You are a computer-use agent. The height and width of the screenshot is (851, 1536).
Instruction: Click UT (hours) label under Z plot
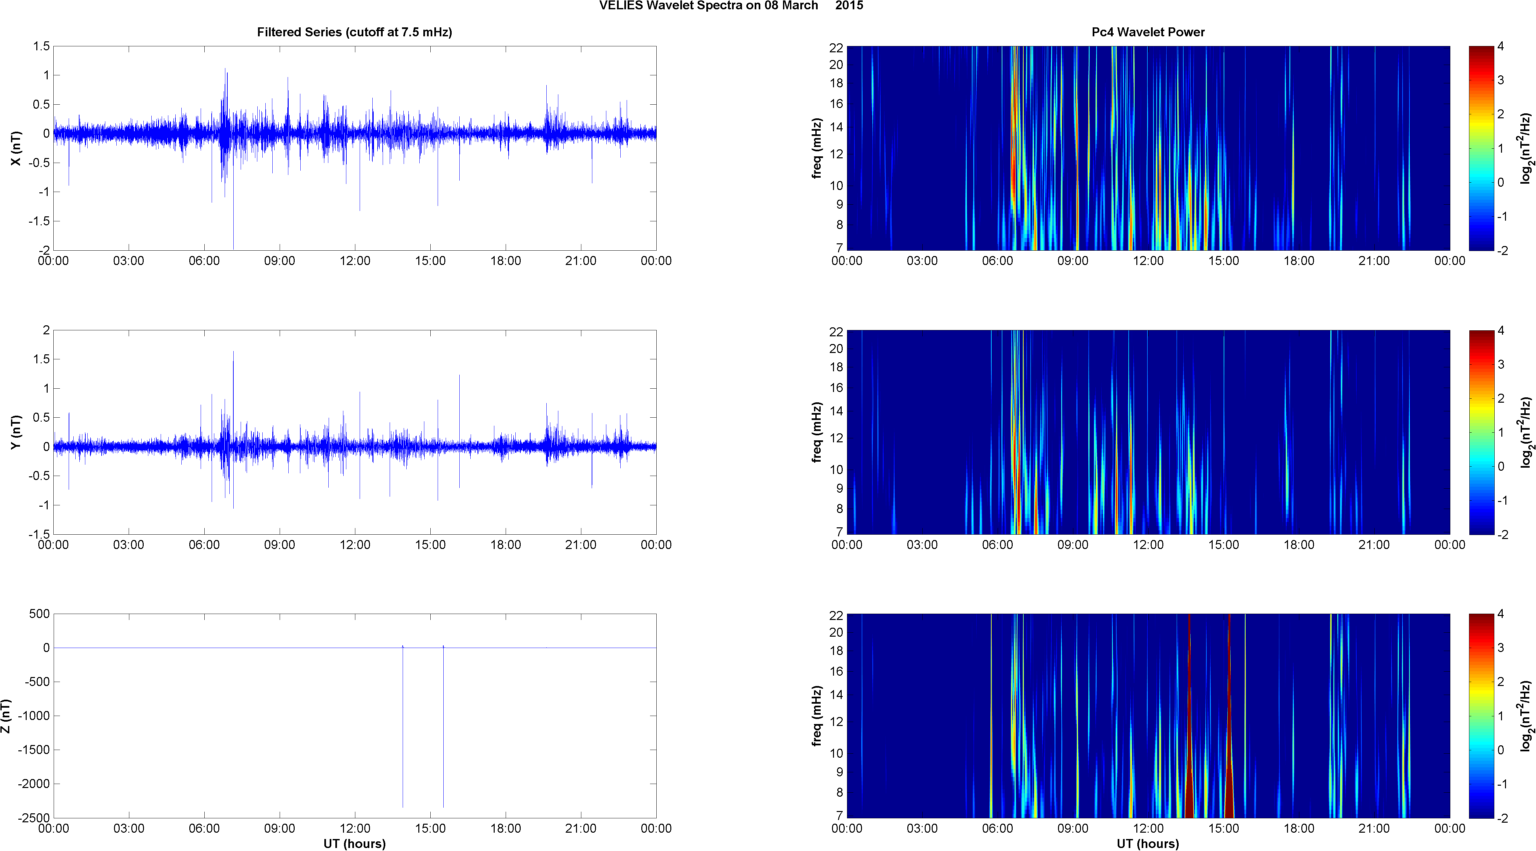pos(354,843)
